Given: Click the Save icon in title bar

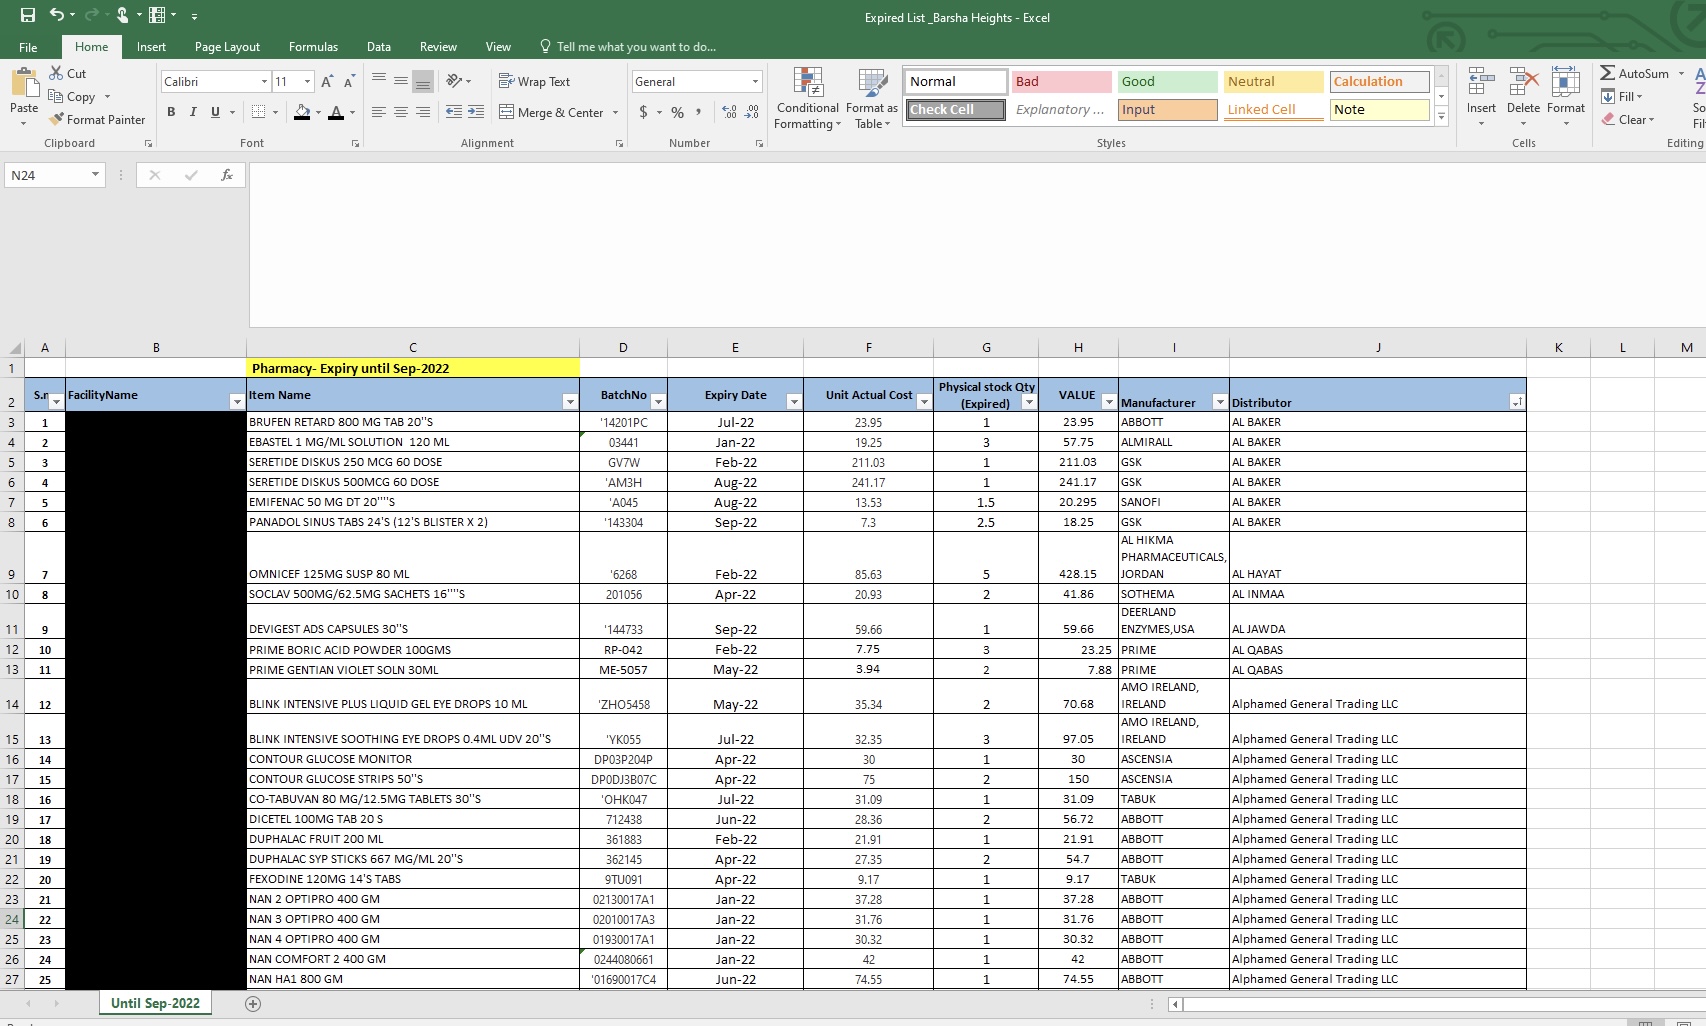Looking at the screenshot, I should click(28, 15).
